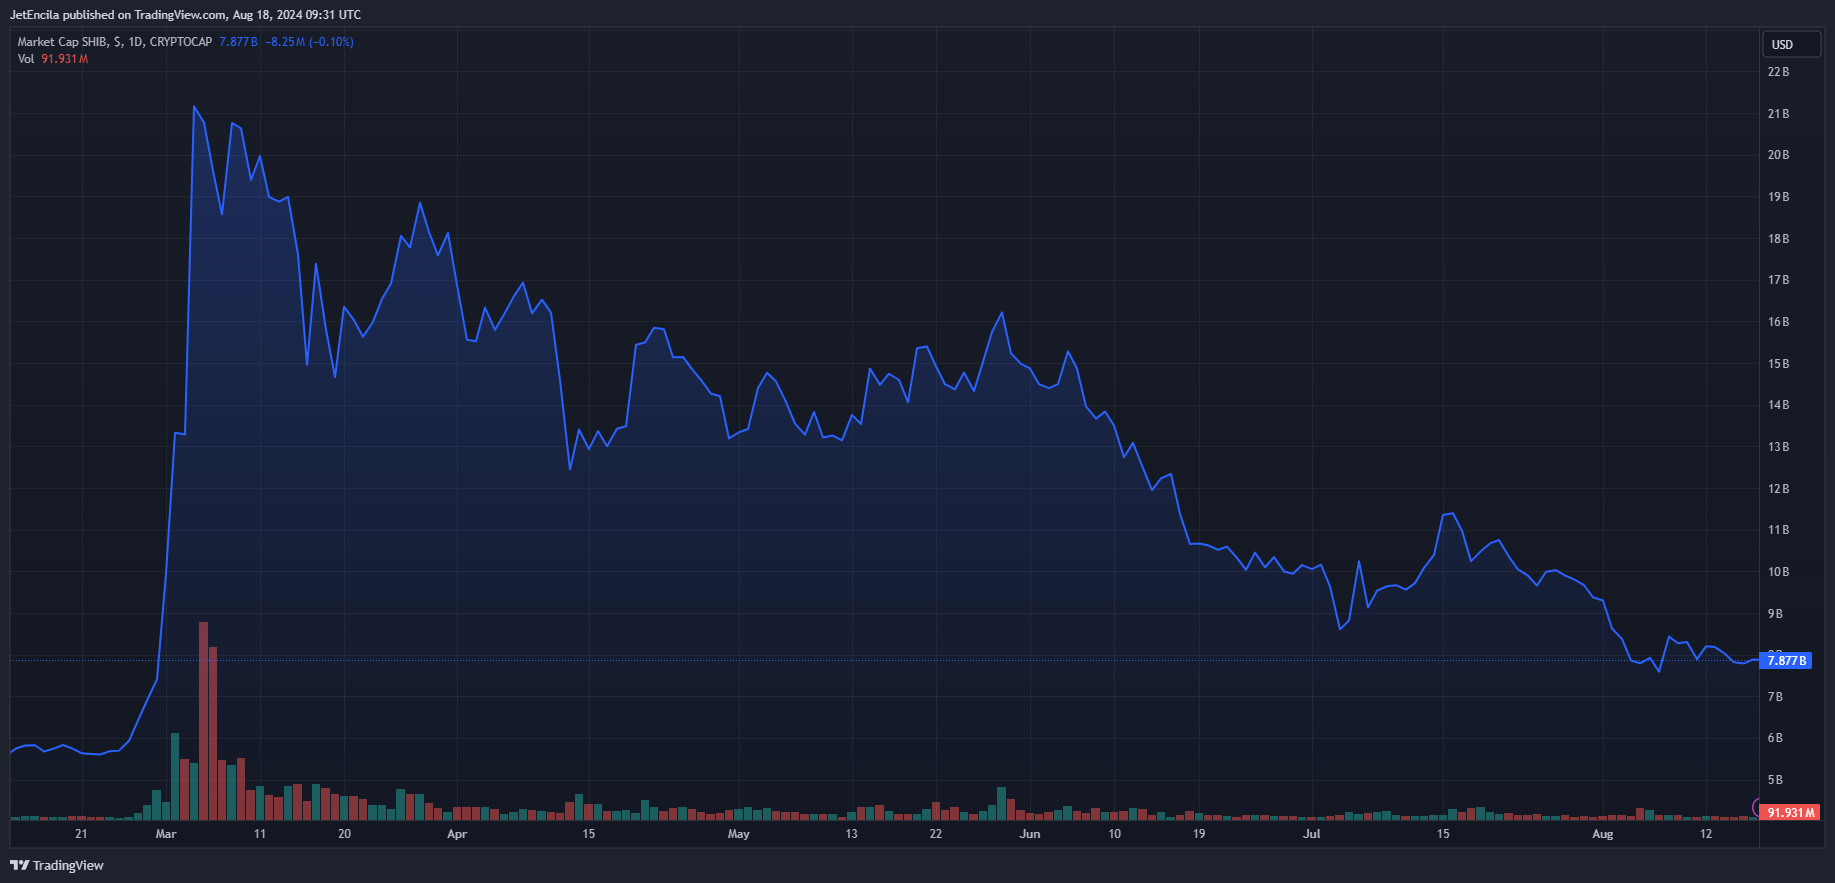Select the Vol indicator label
Screen dimensions: 1835x883
26,59
